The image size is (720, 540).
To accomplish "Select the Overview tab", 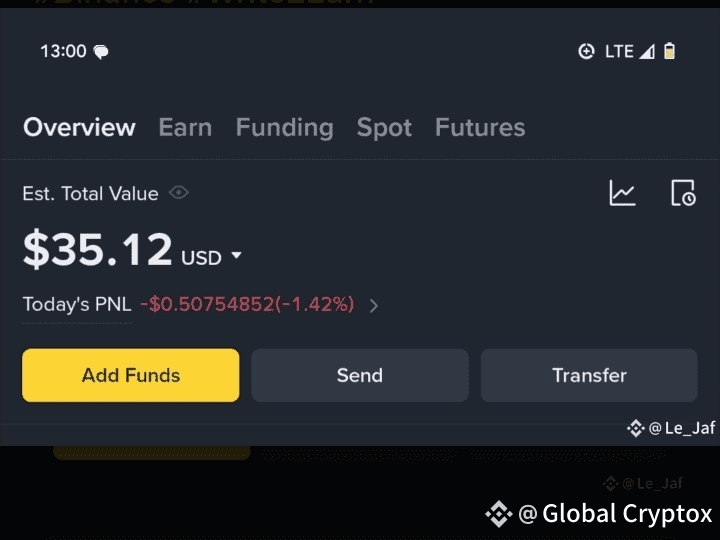I will click(79, 127).
